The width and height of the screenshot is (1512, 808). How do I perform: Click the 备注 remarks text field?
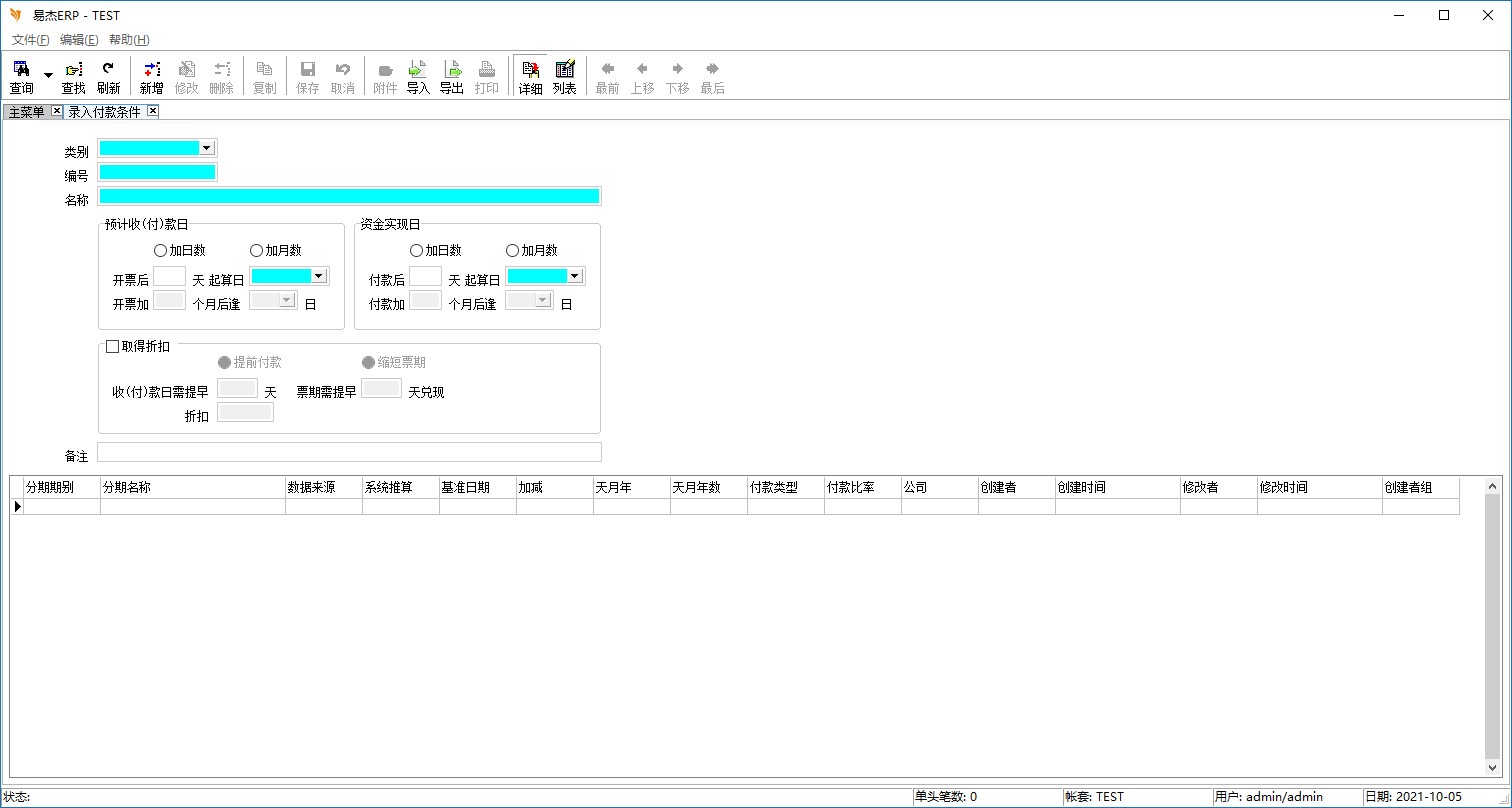pyautogui.click(x=349, y=452)
